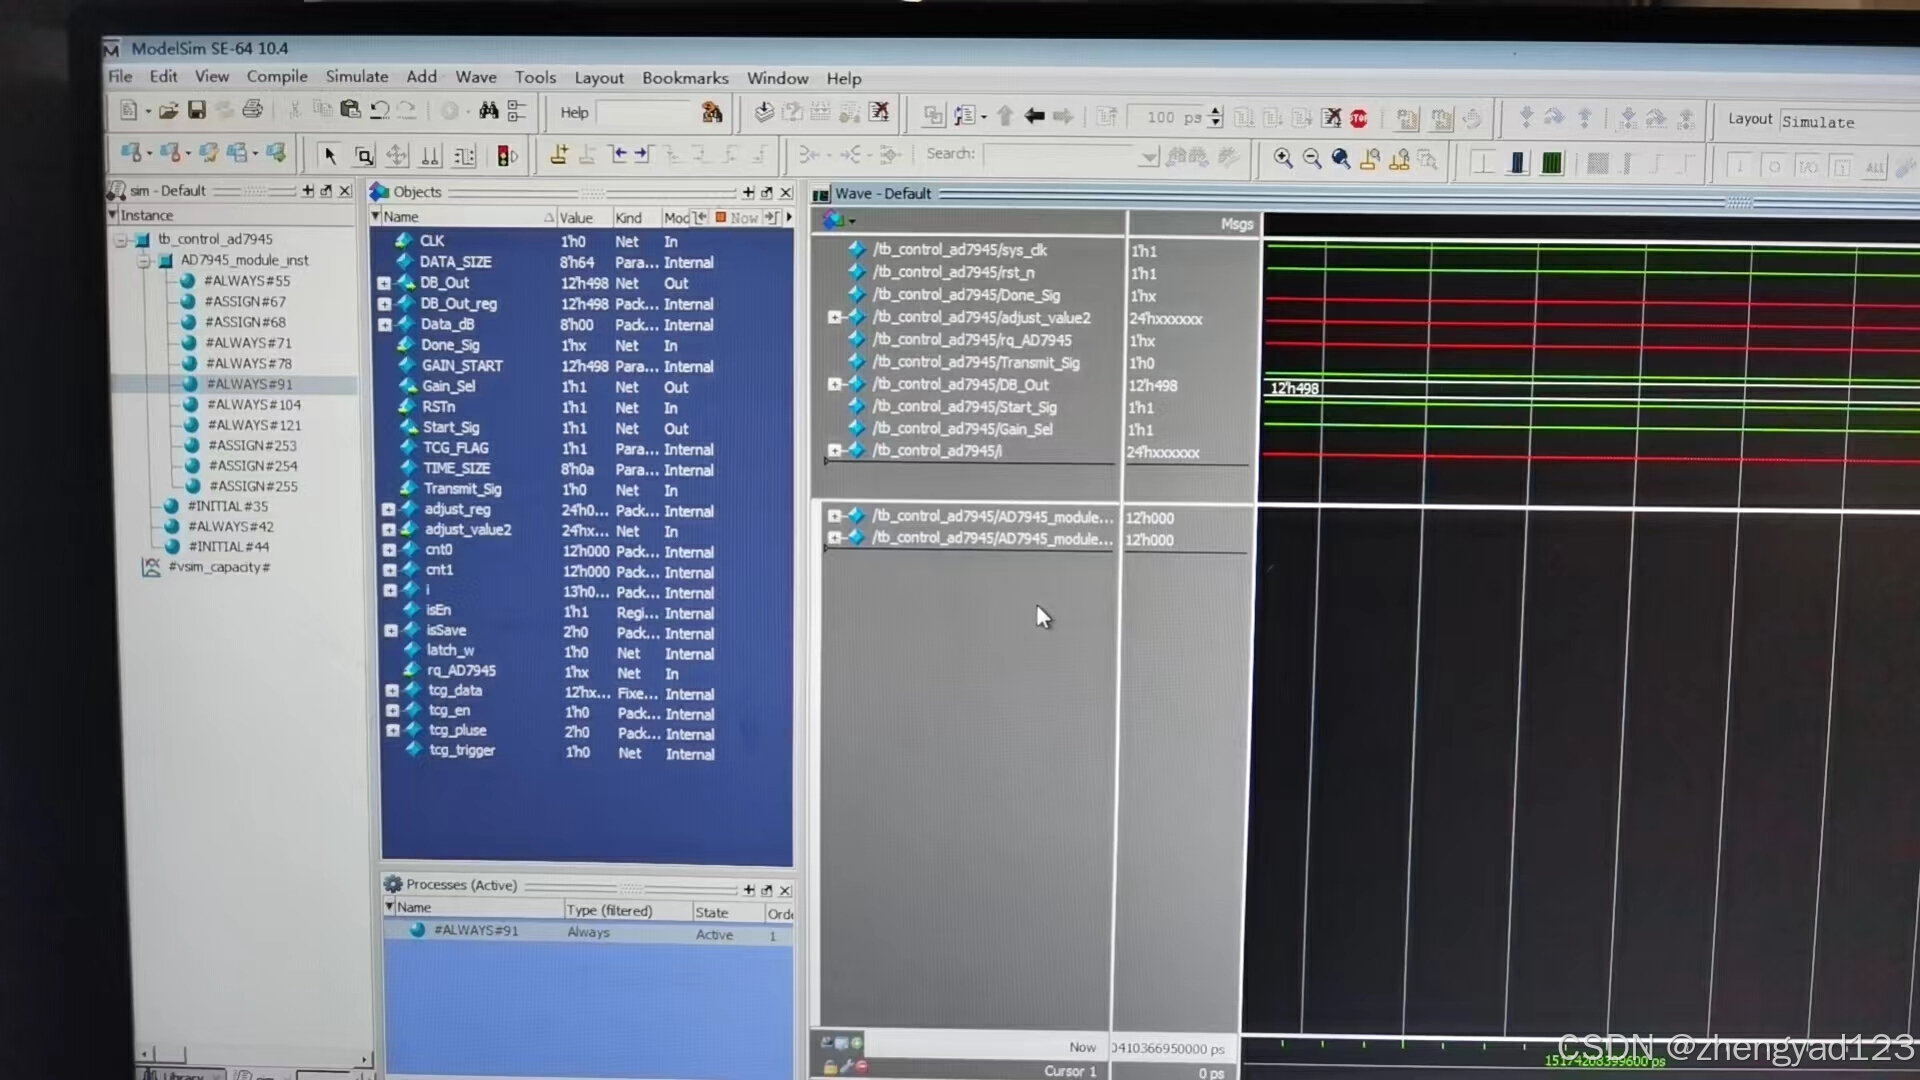Screen dimensions: 1920x1080
Task: Undo the last action via the undo arrow
Action: tap(379, 110)
